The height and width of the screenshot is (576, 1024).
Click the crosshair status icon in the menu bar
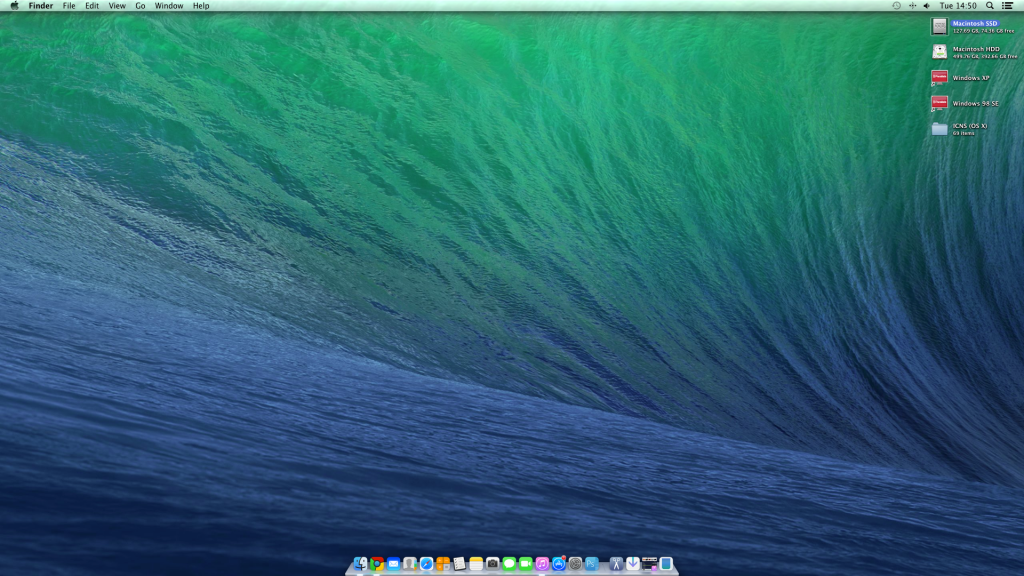point(912,6)
